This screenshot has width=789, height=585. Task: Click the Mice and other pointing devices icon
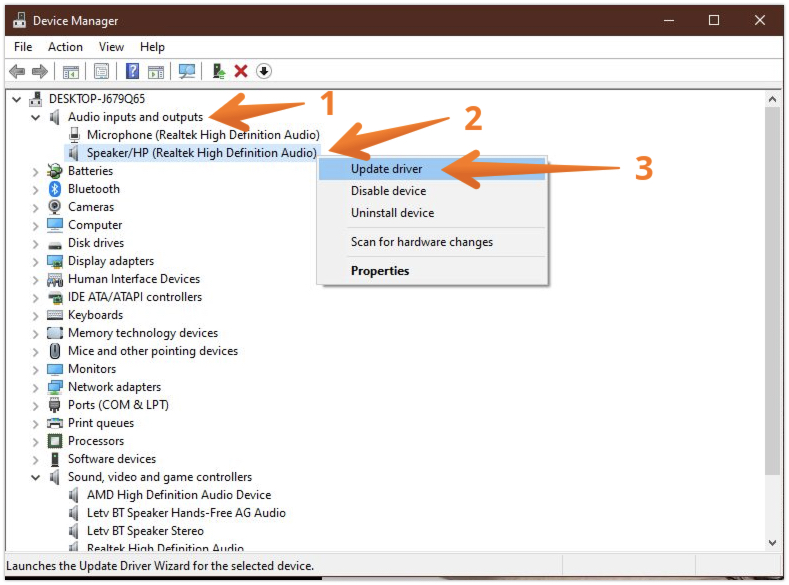point(55,351)
